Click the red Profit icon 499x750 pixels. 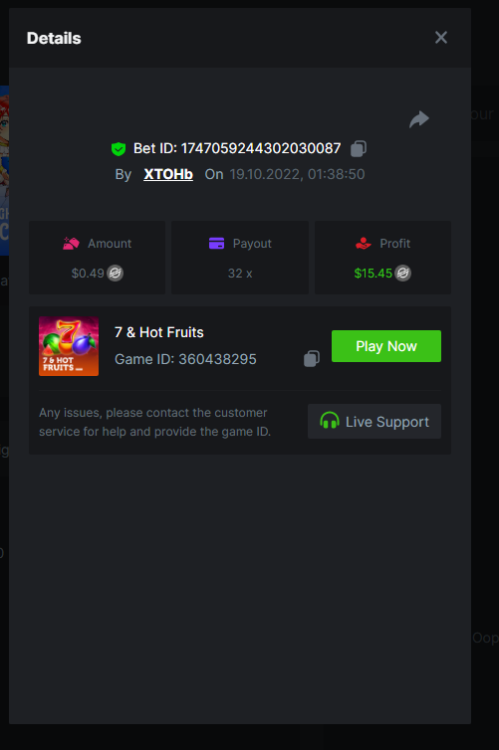click(x=363, y=243)
